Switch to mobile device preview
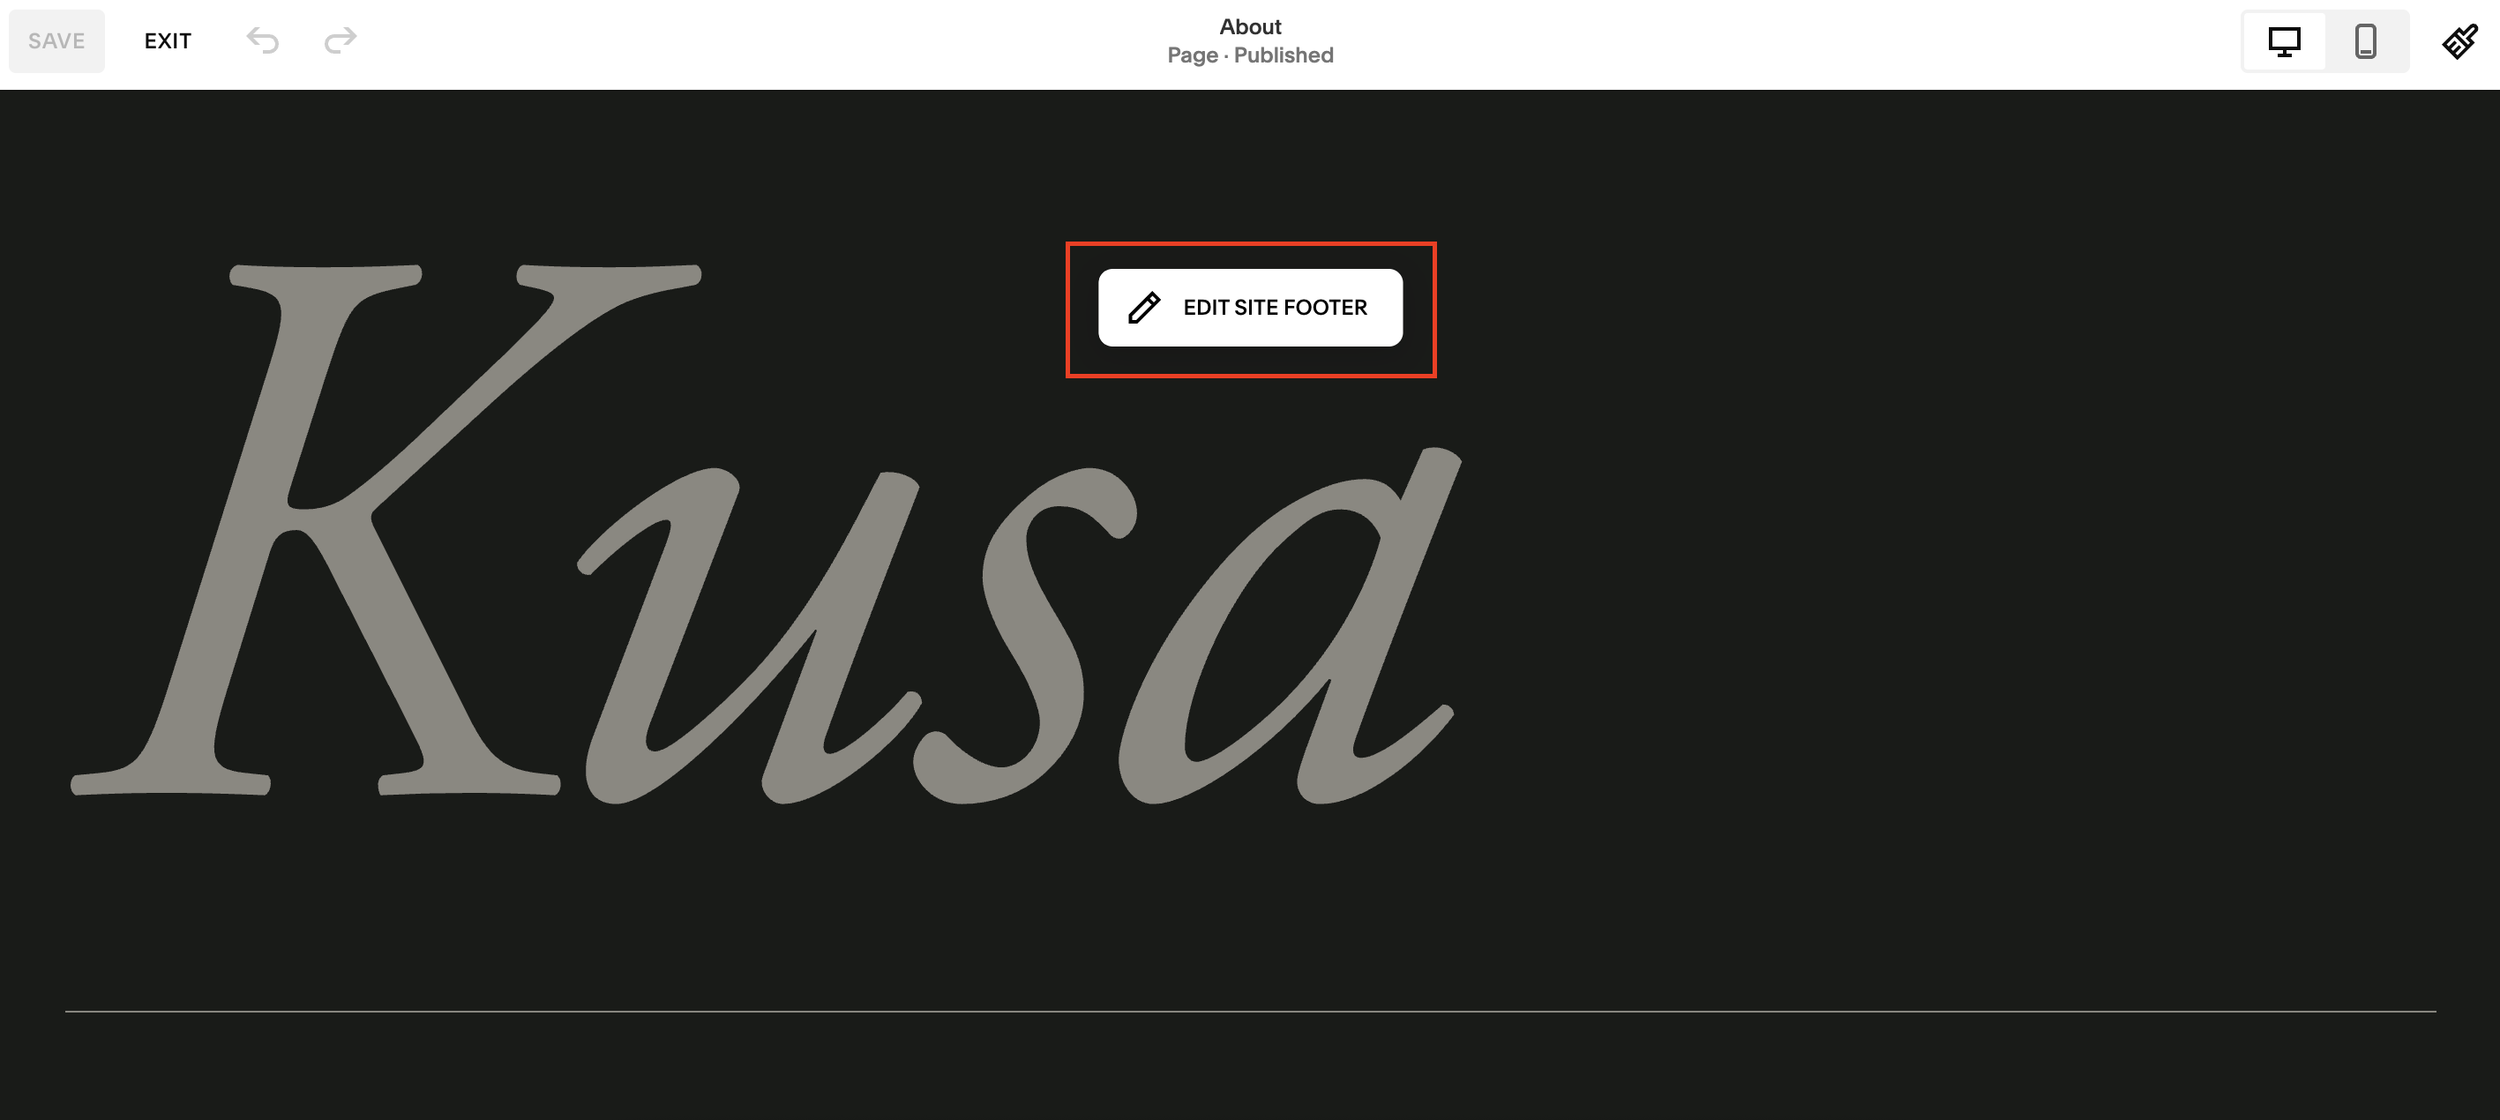This screenshot has width=2500, height=1120. [x=2366, y=41]
